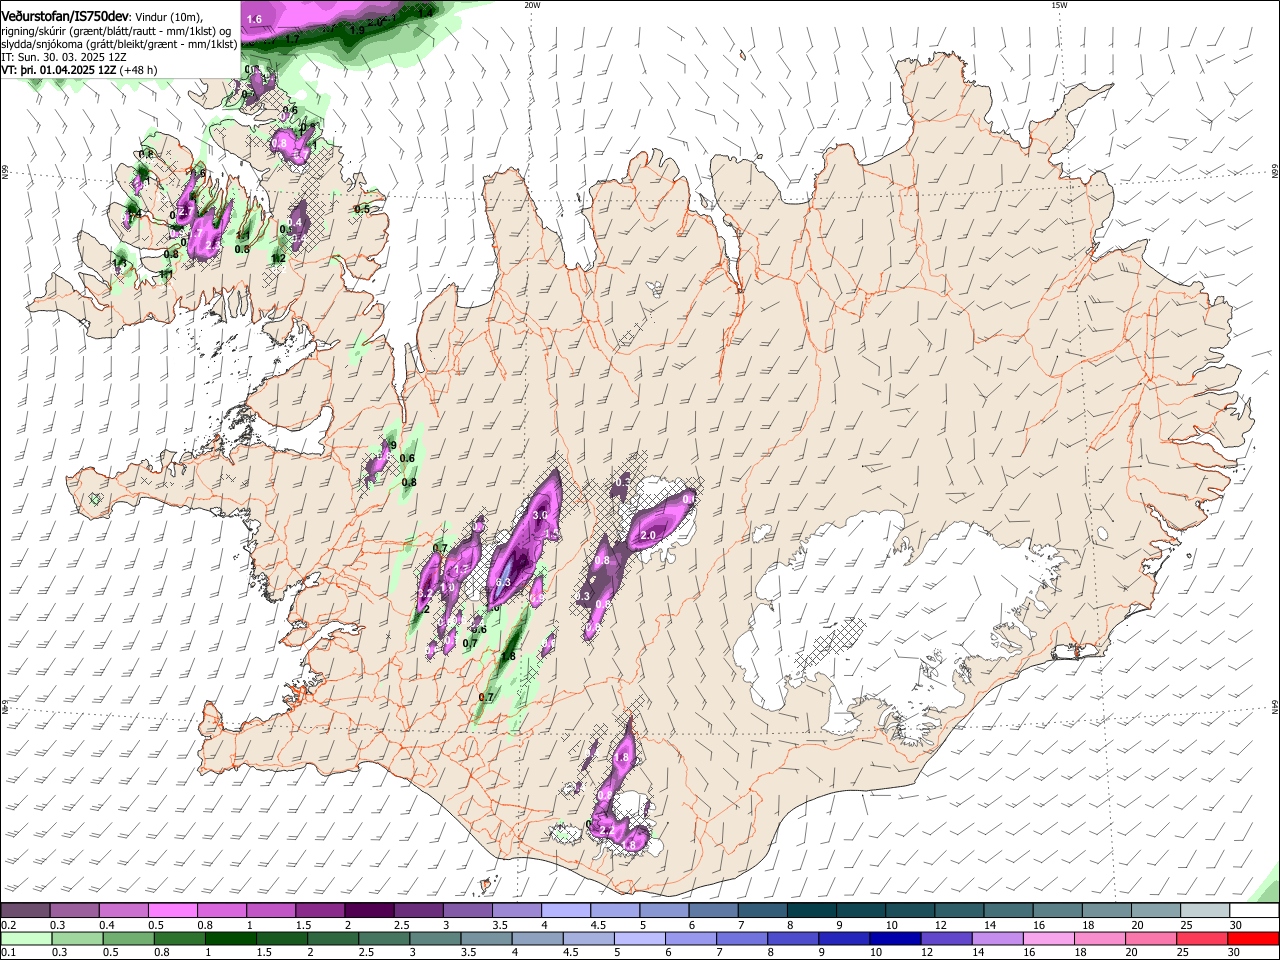This screenshot has width=1280, height=960.
Task: Select the white 30 swatch in upper legend row
Action: [x=1255, y=911]
